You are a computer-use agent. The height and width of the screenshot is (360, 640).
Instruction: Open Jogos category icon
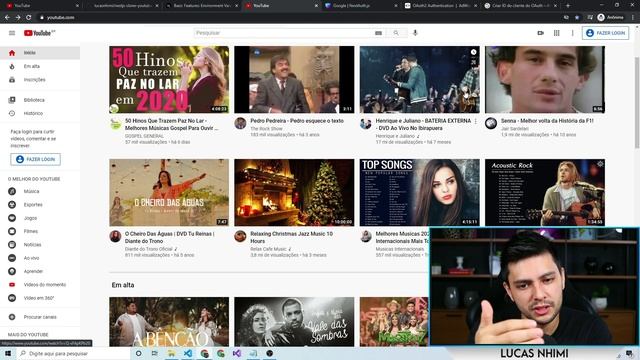tap(12, 218)
